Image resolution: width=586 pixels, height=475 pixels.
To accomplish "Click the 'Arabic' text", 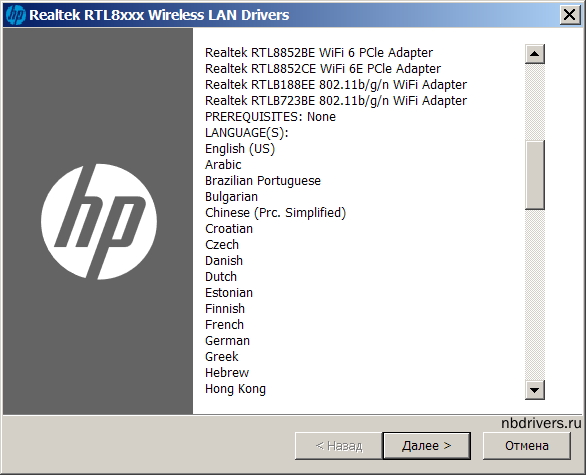I will tap(223, 165).
